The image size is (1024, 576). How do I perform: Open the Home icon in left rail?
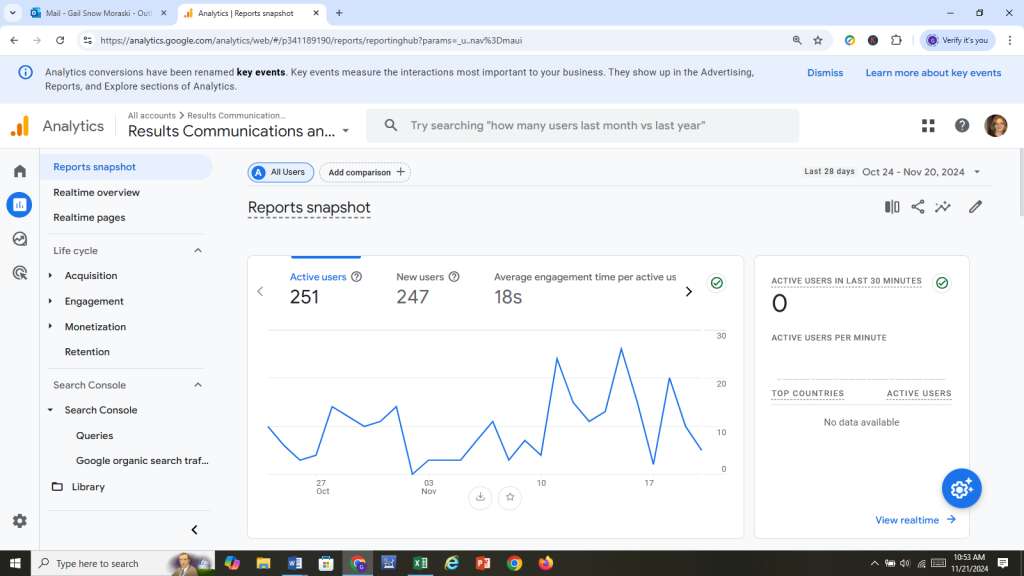tap(20, 171)
